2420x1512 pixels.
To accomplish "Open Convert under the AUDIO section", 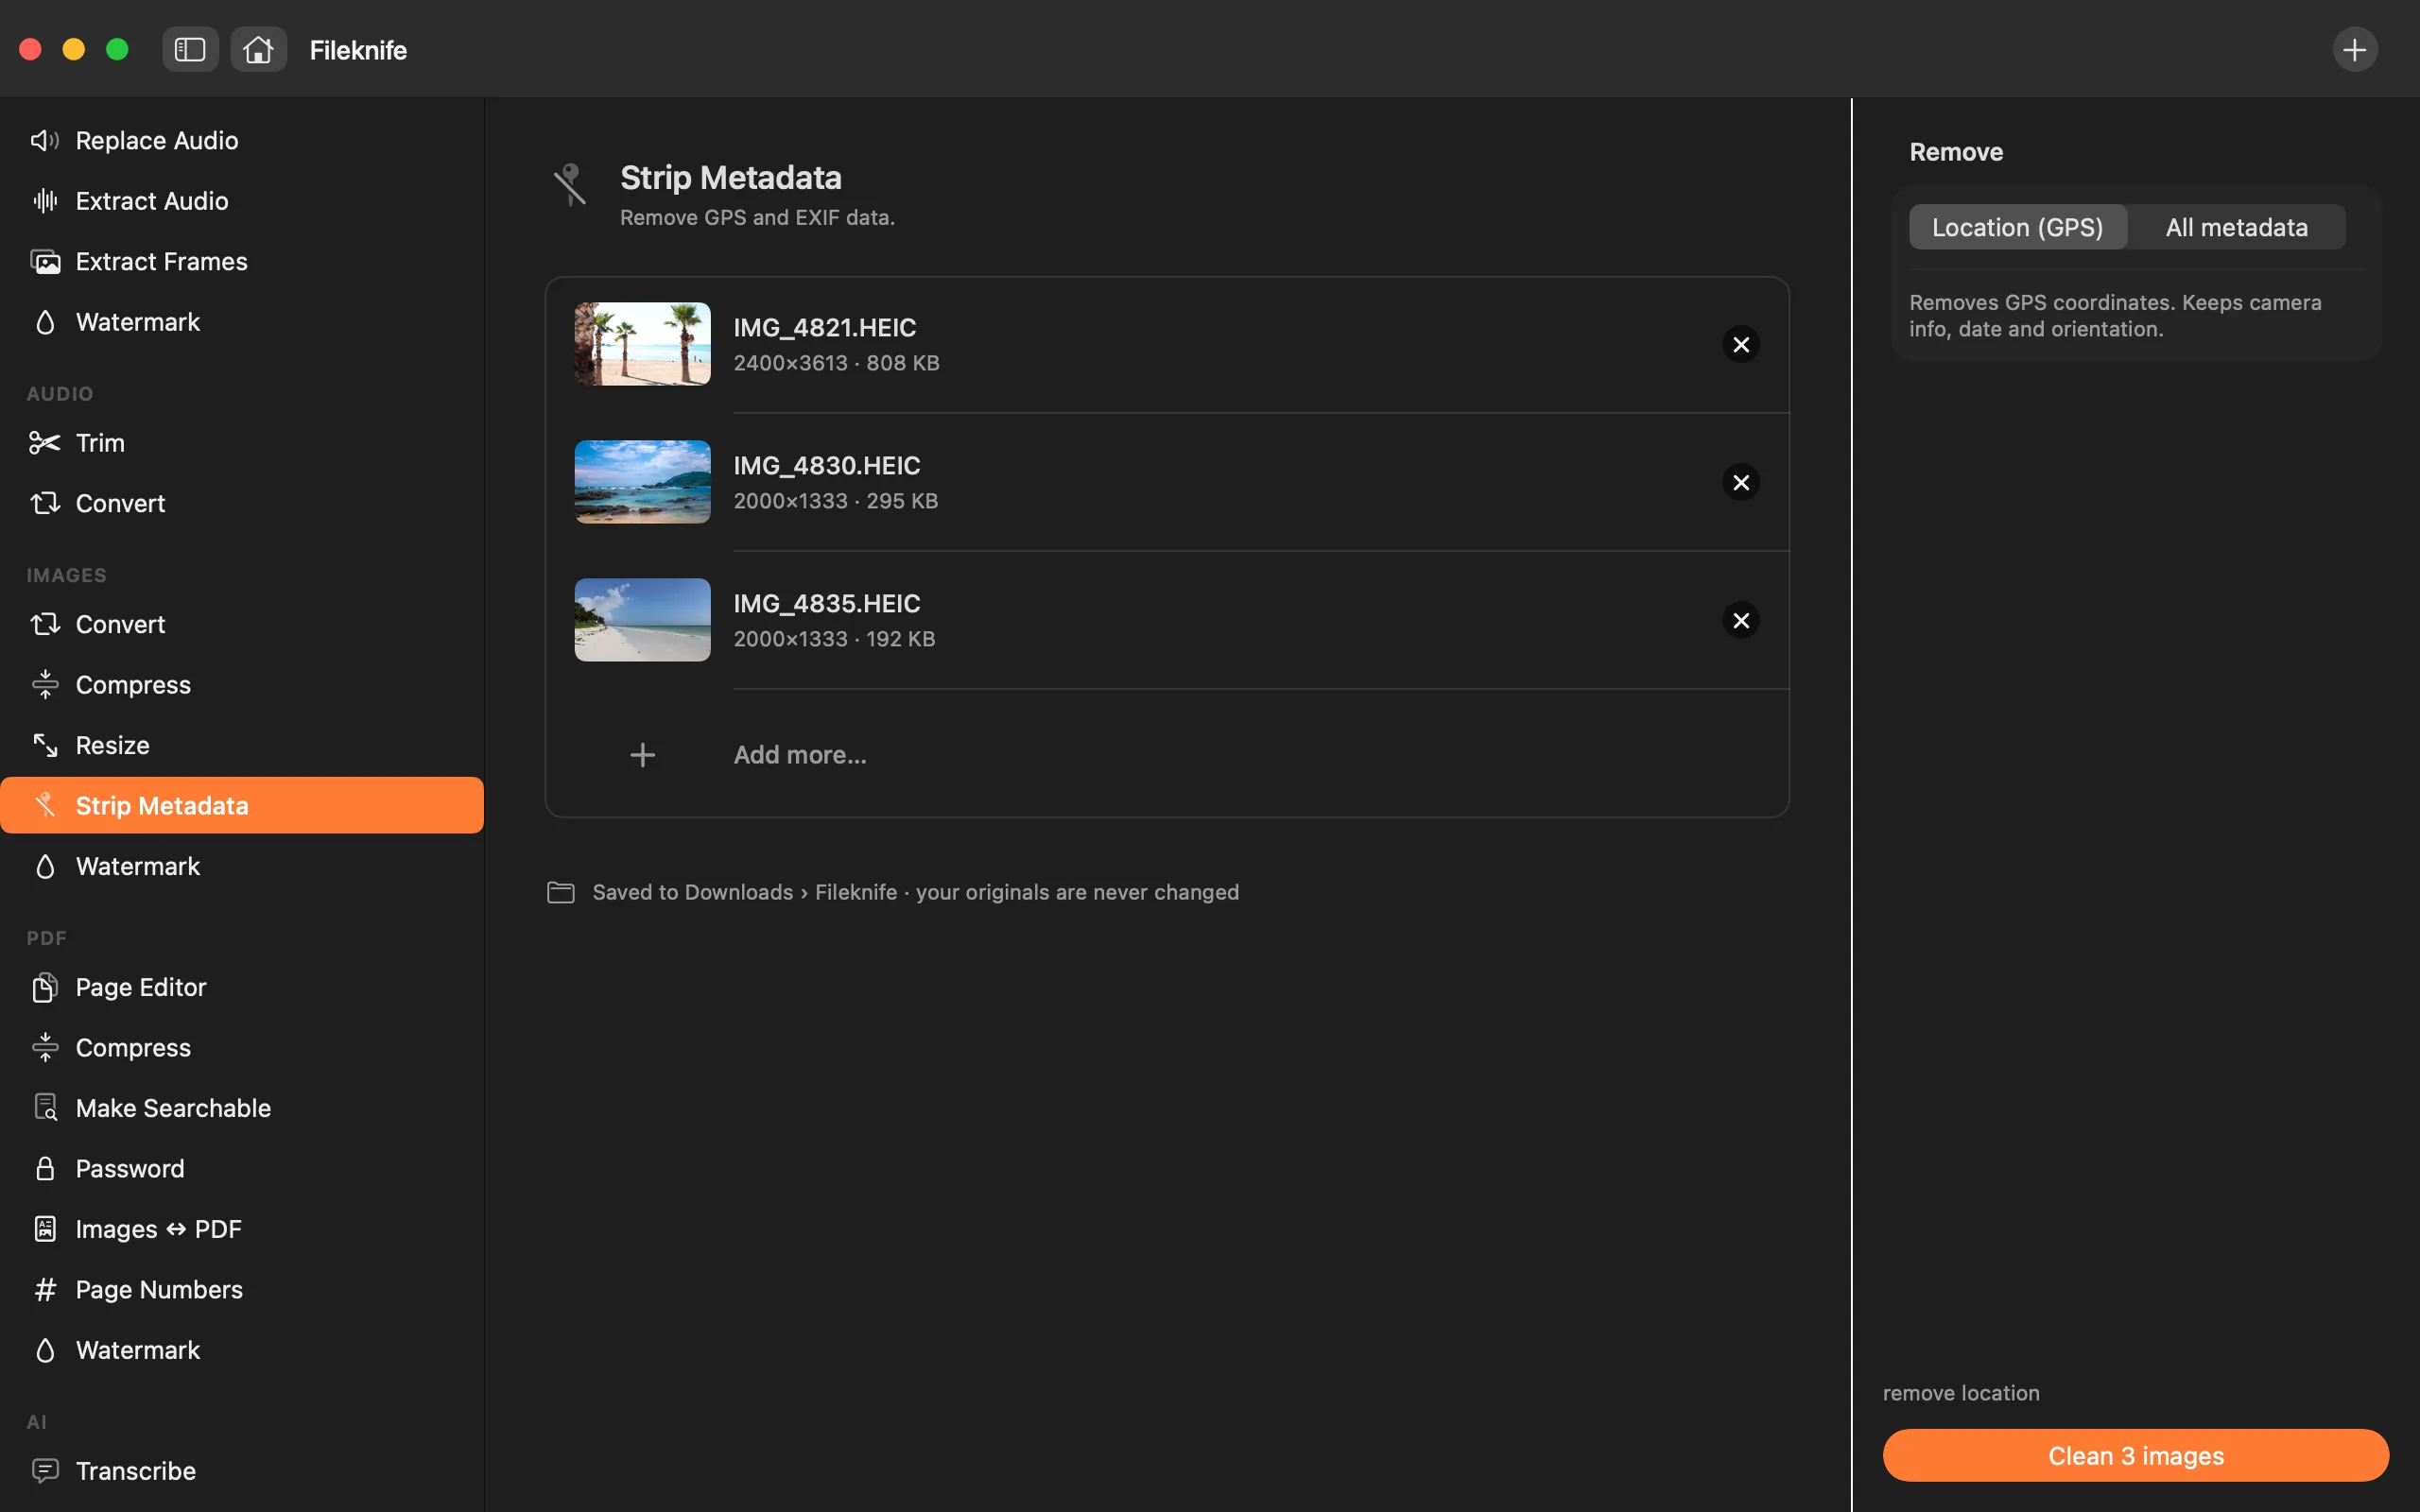I will (242, 503).
